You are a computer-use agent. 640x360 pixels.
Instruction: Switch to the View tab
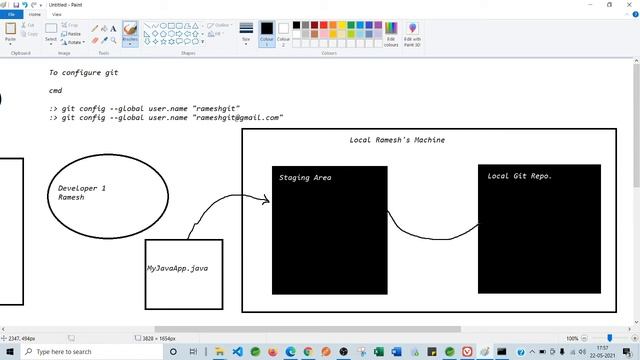(57, 14)
